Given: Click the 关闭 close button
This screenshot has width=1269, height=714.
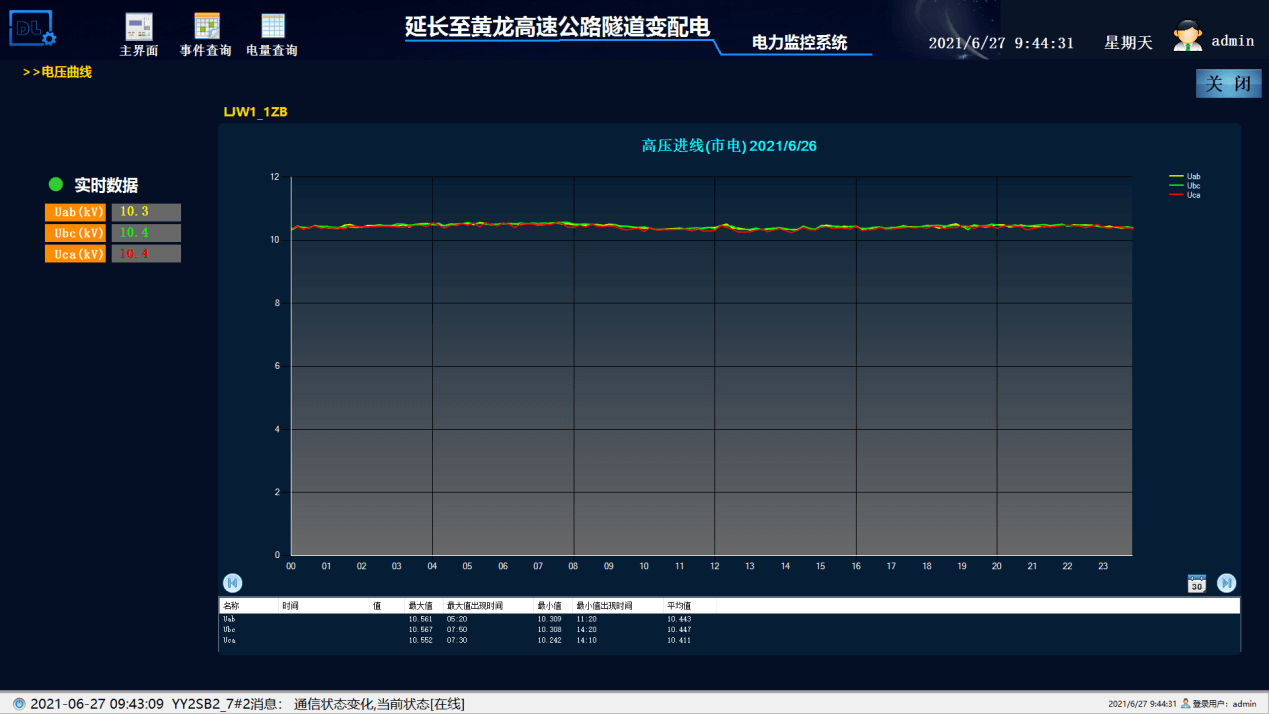Looking at the screenshot, I should (1228, 84).
